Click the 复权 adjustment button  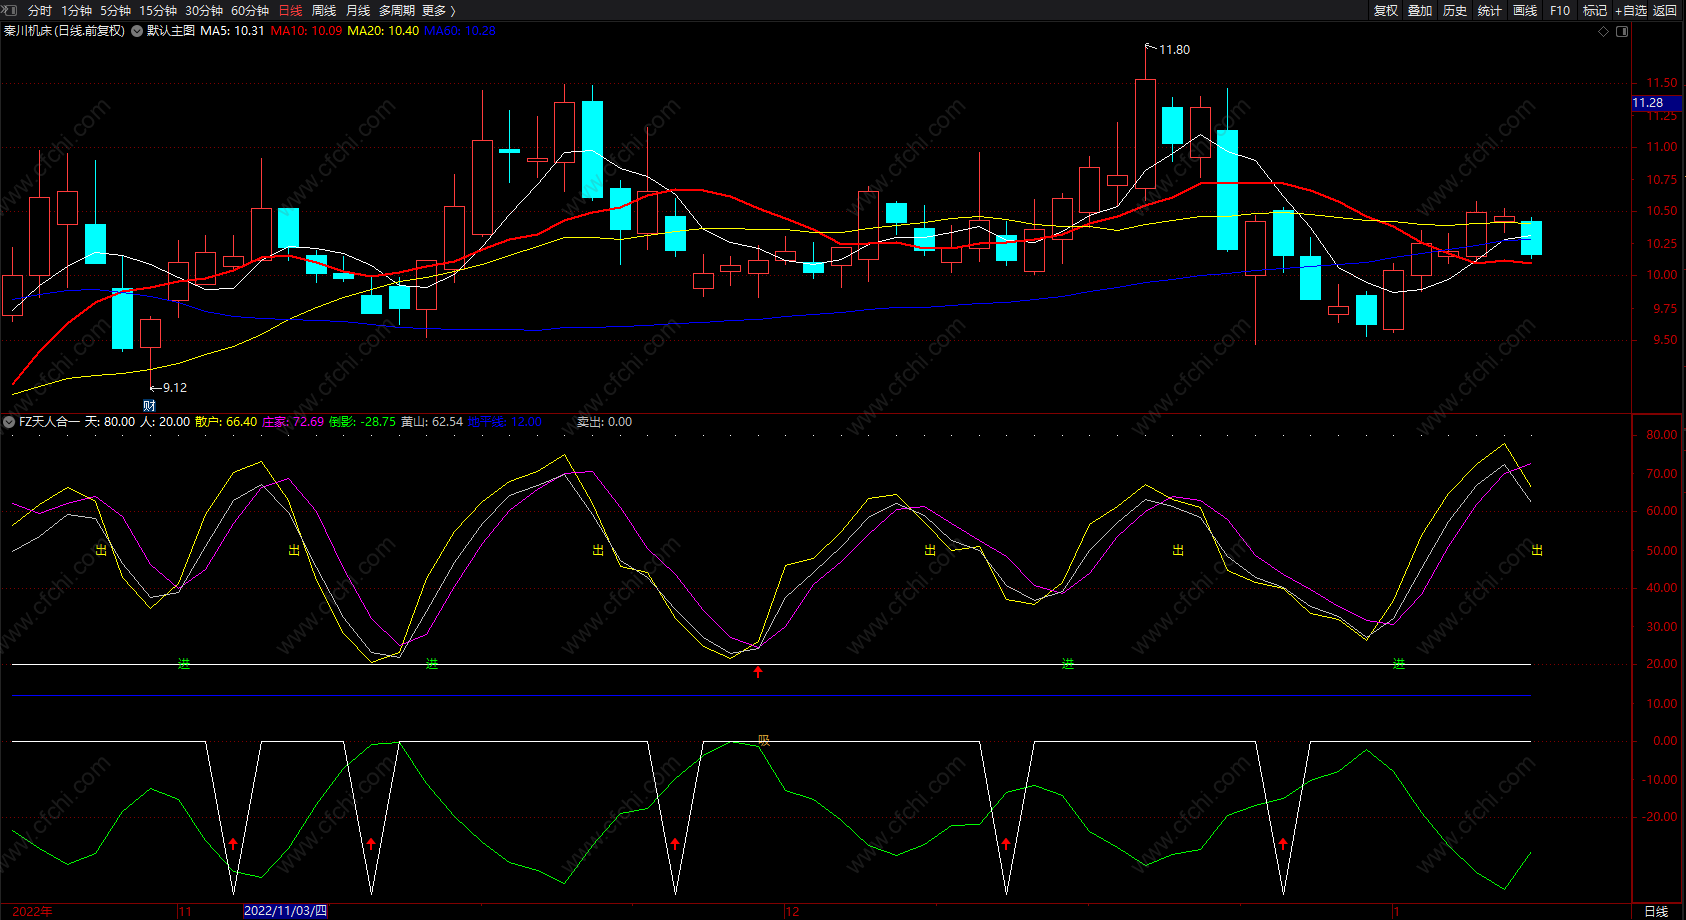coord(1385,10)
